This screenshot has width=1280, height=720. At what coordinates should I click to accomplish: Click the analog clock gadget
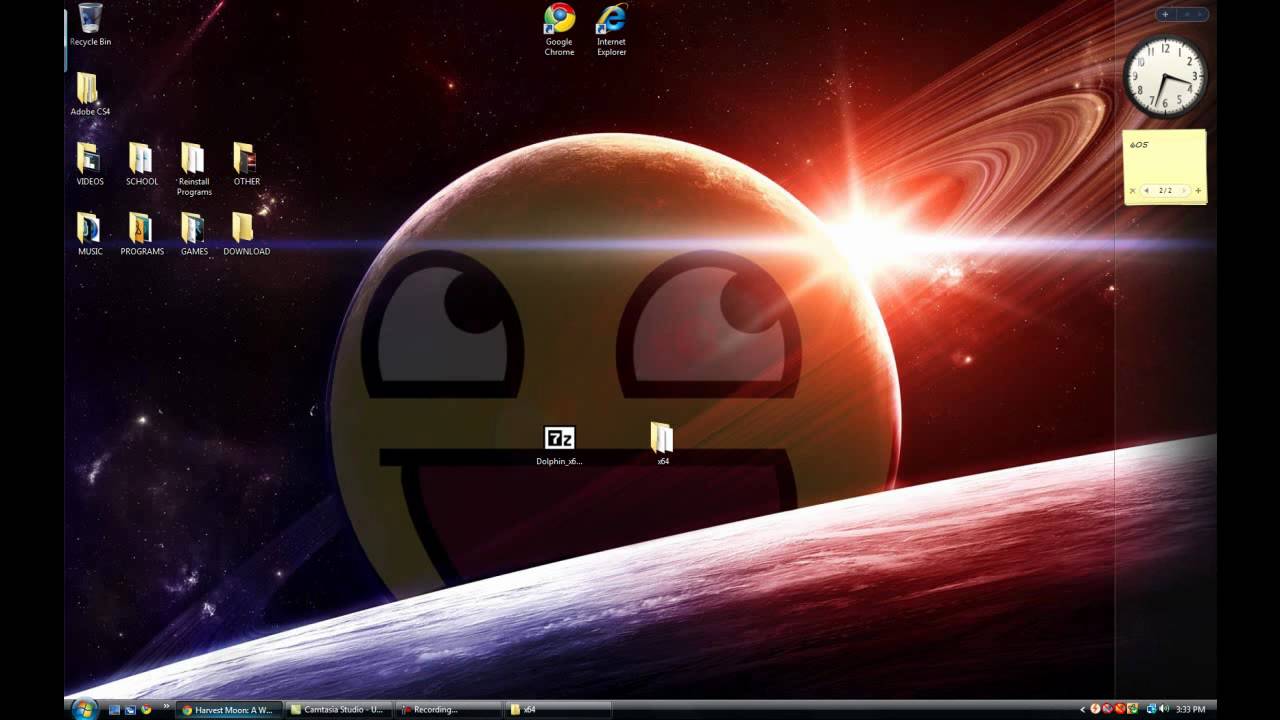coord(1165,77)
